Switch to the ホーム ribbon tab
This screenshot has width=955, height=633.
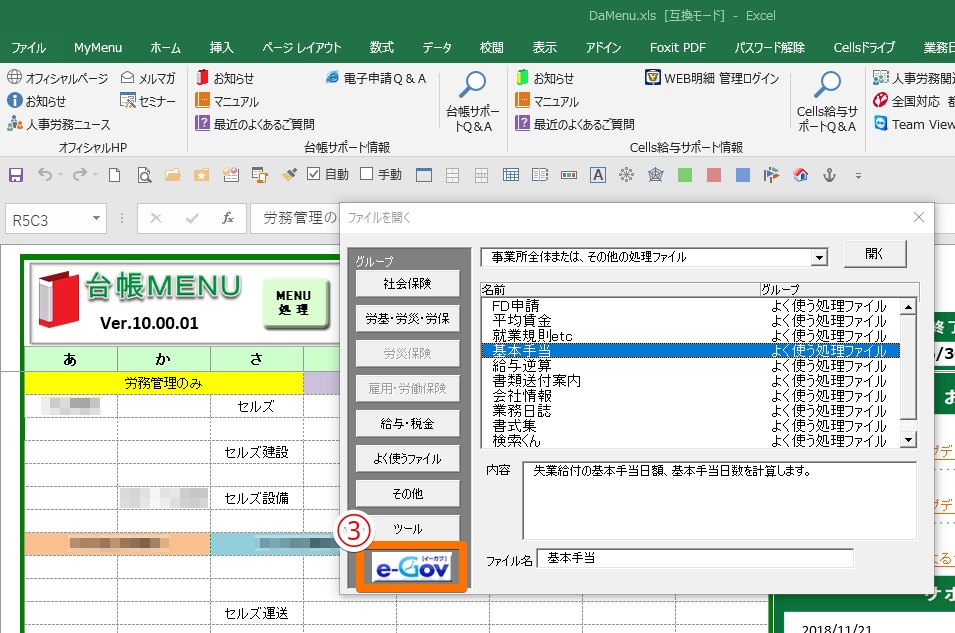pyautogui.click(x=165, y=48)
